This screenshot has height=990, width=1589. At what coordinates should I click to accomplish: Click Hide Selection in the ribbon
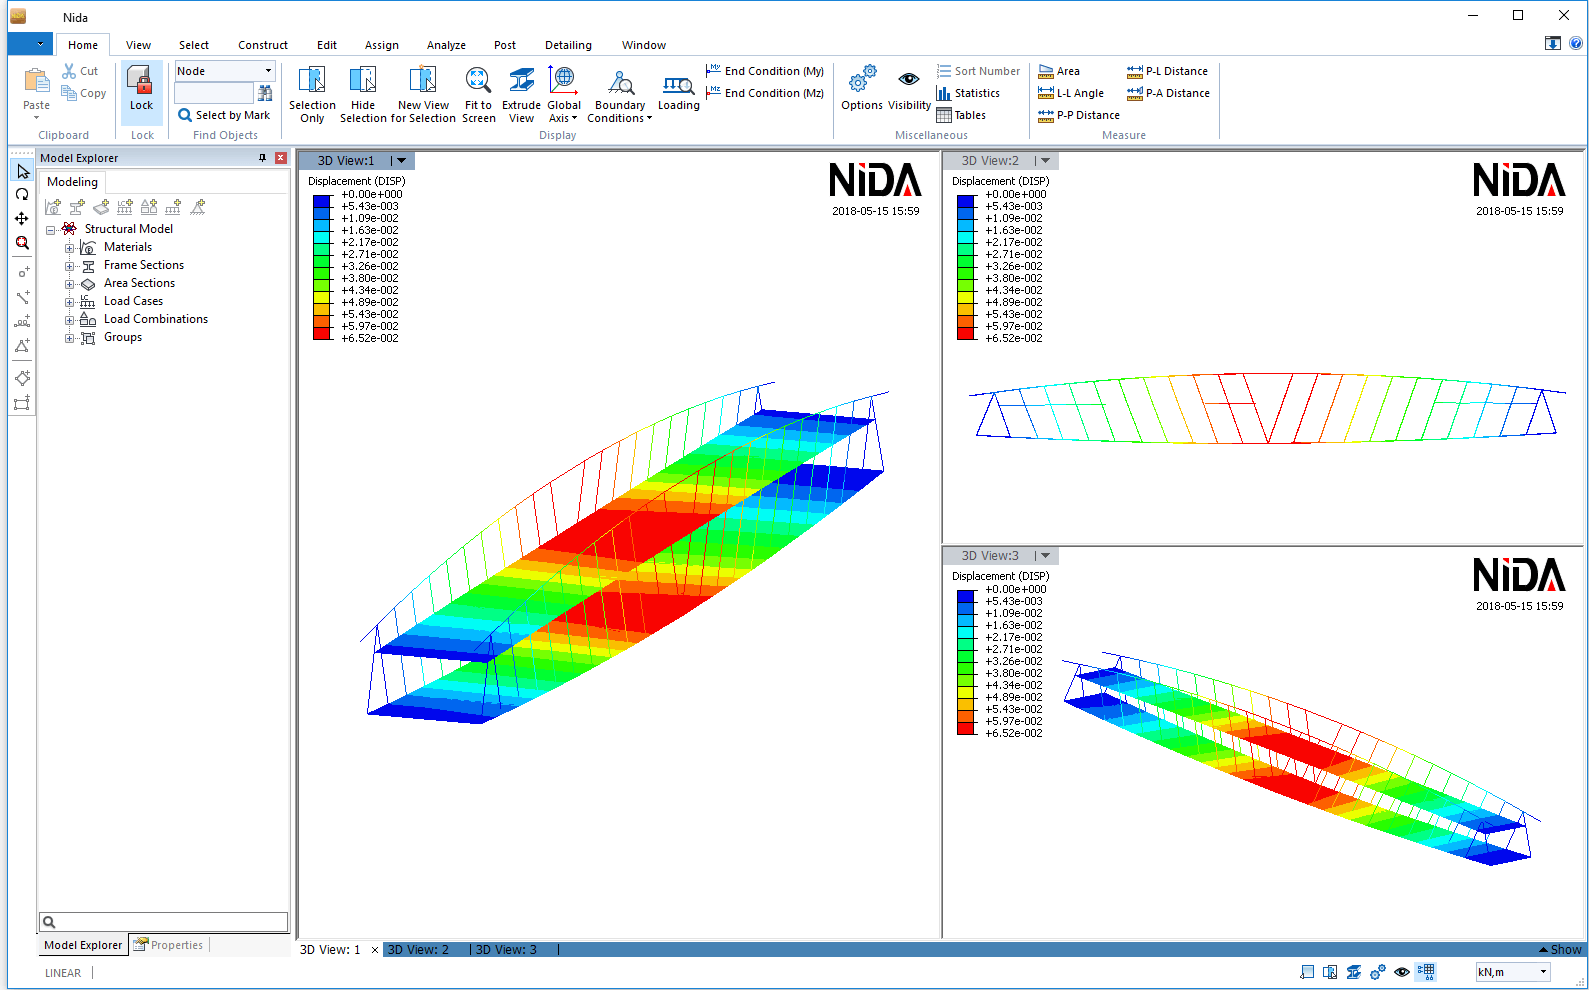click(x=363, y=95)
